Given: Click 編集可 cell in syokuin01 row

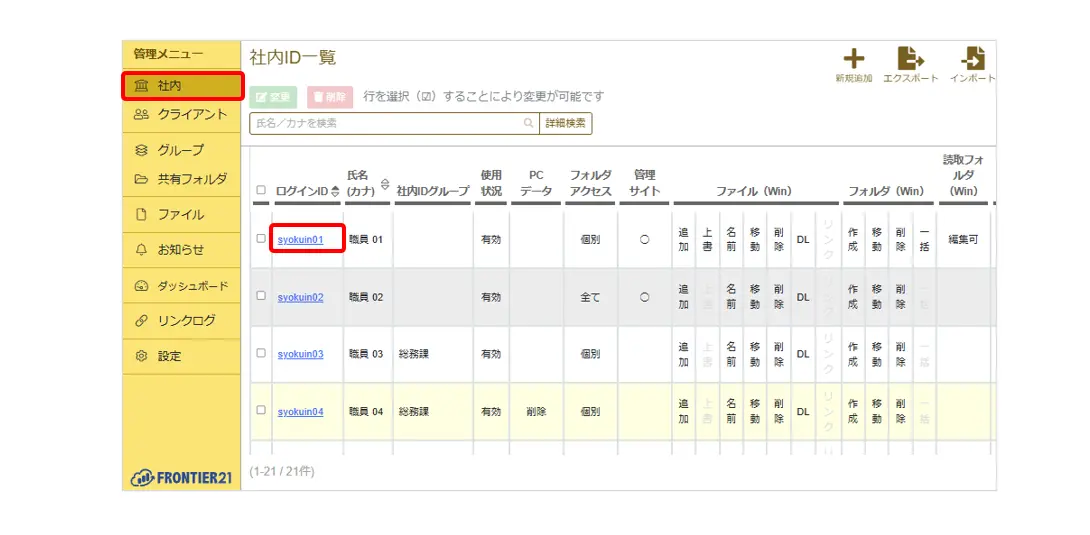Looking at the screenshot, I should coord(963,240).
